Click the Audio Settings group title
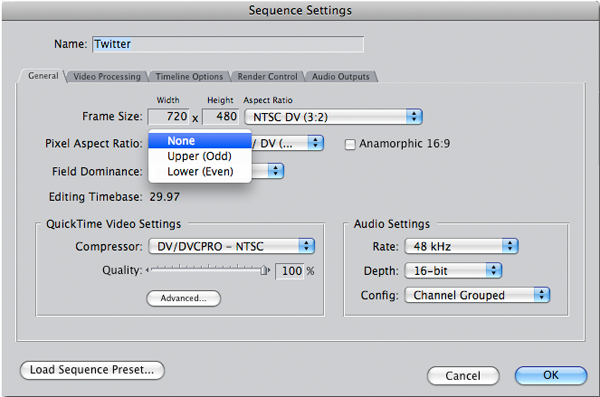 [x=391, y=224]
